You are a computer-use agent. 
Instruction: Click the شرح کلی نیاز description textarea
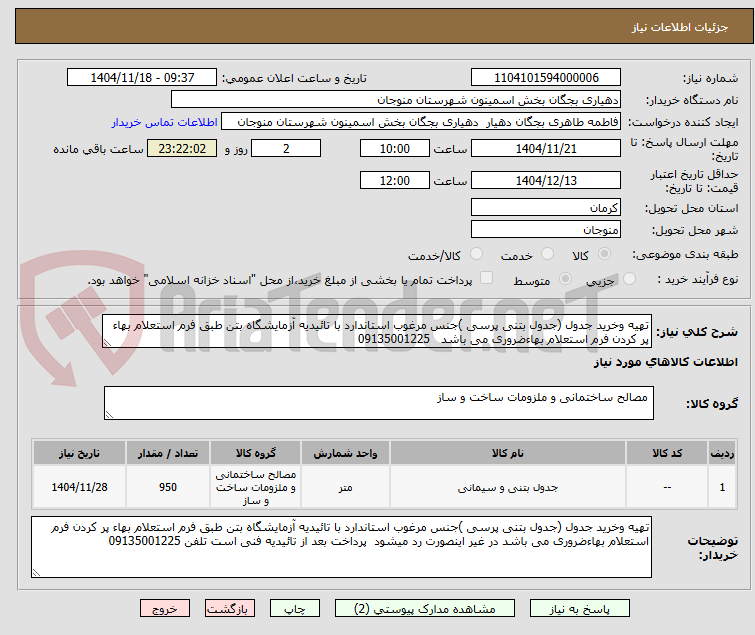(x=377, y=331)
